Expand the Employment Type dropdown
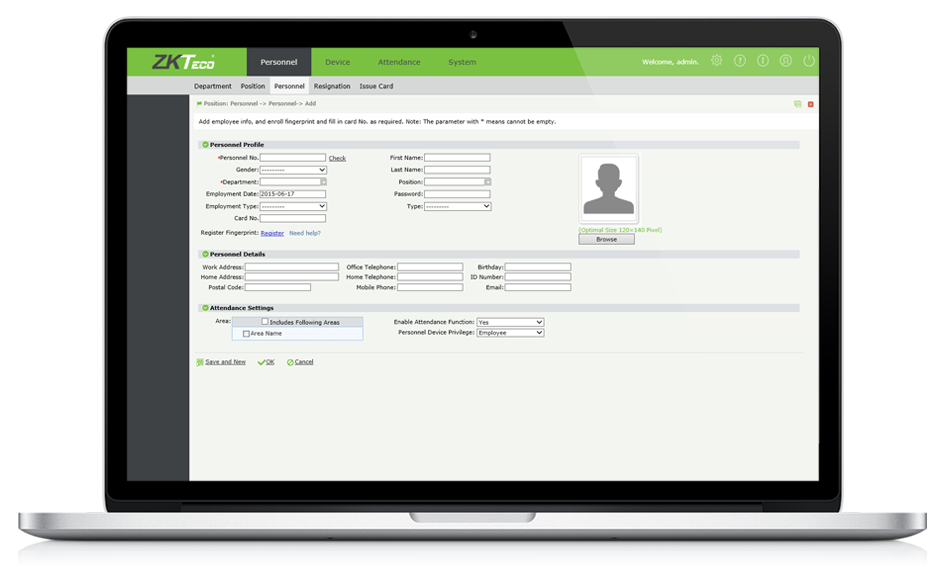The height and width of the screenshot is (567, 944). pyautogui.click(x=293, y=206)
